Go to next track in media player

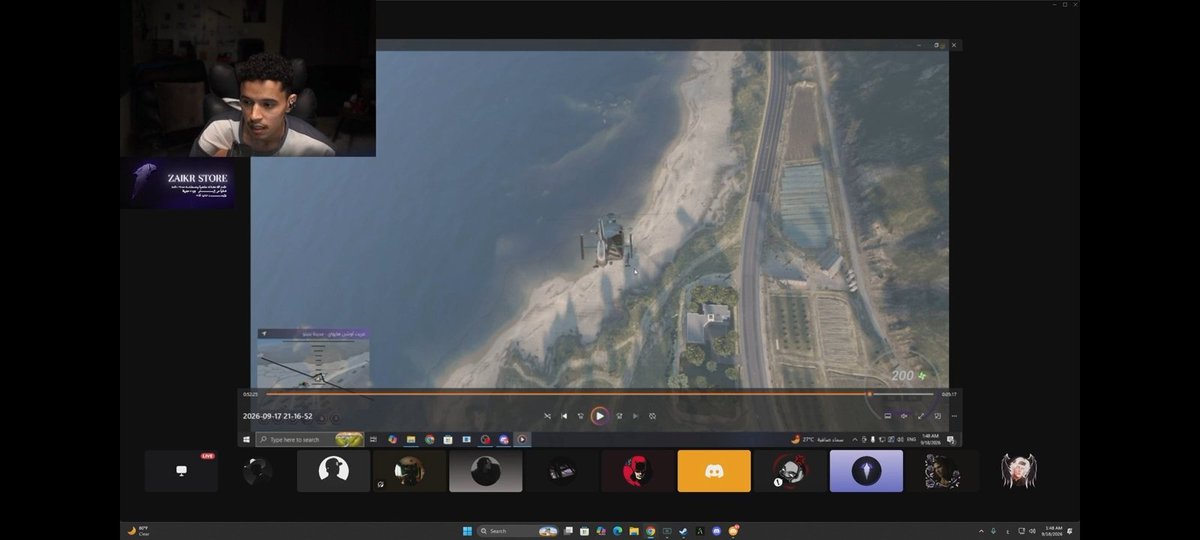click(635, 416)
